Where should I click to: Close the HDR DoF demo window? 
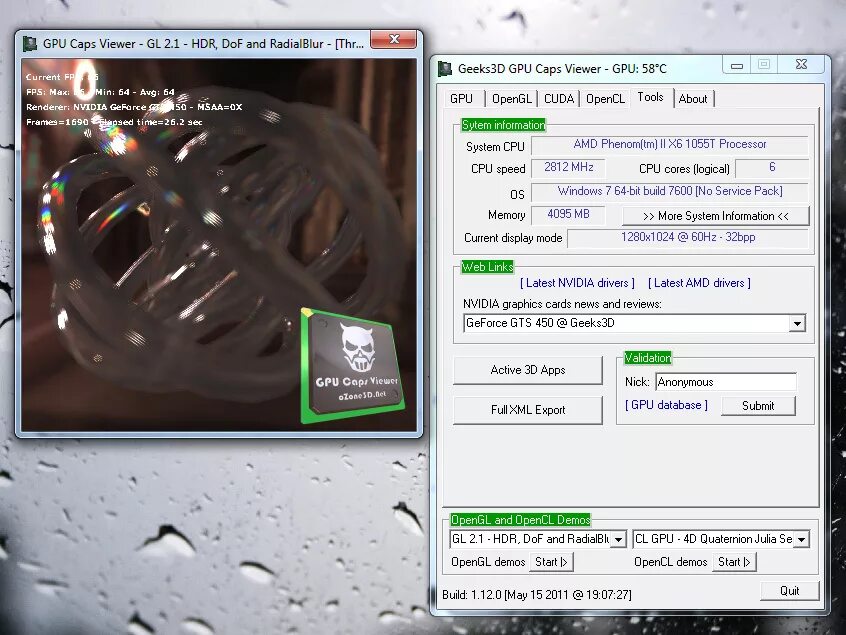394,39
